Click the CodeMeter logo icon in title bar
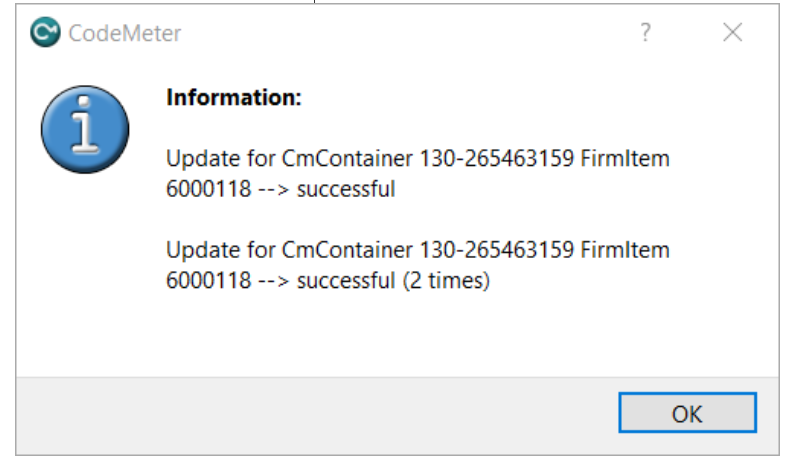The height and width of the screenshot is (468, 811). click(x=46, y=32)
